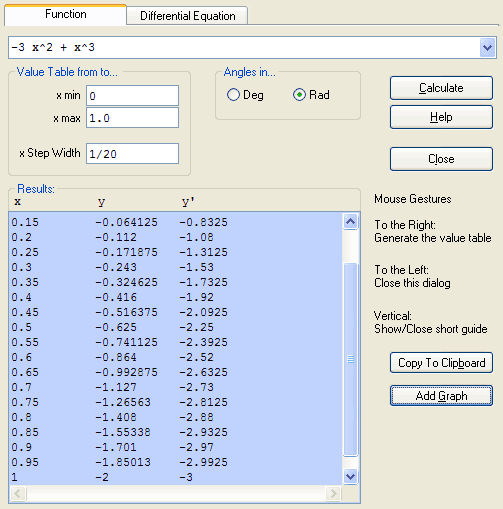Click the horizontal scroll left arrow
The image size is (503, 509).
pos(18,493)
